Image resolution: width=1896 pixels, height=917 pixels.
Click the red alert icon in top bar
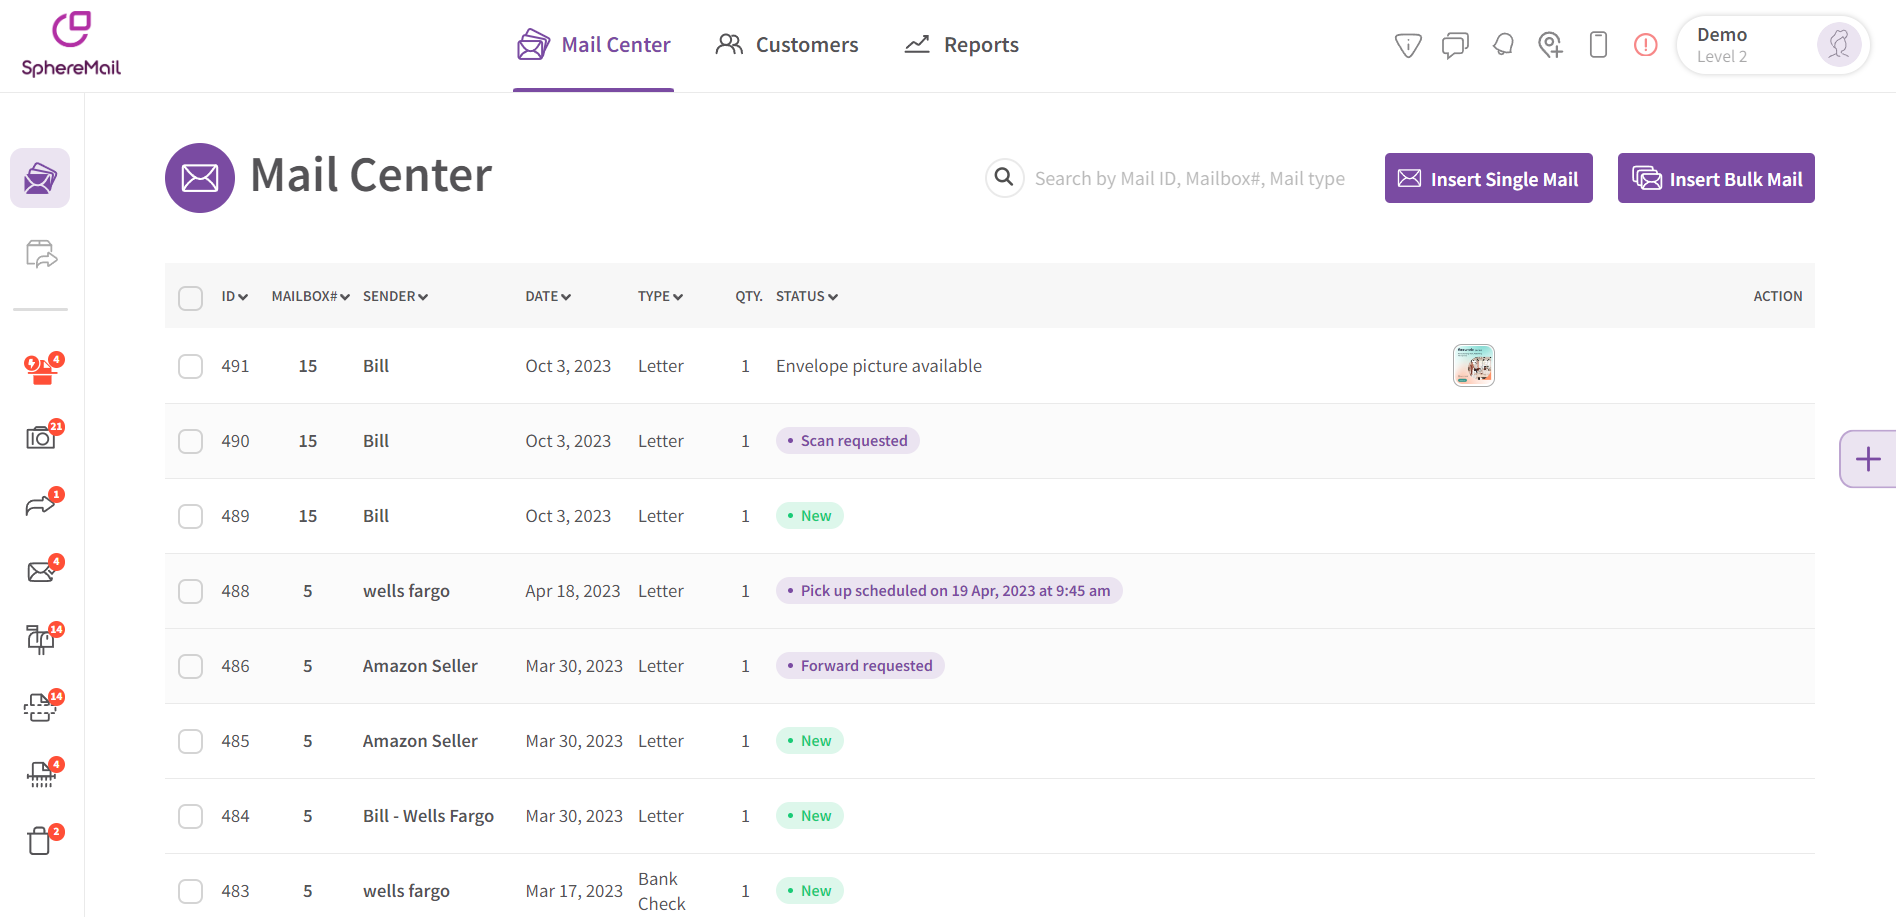[x=1645, y=45]
